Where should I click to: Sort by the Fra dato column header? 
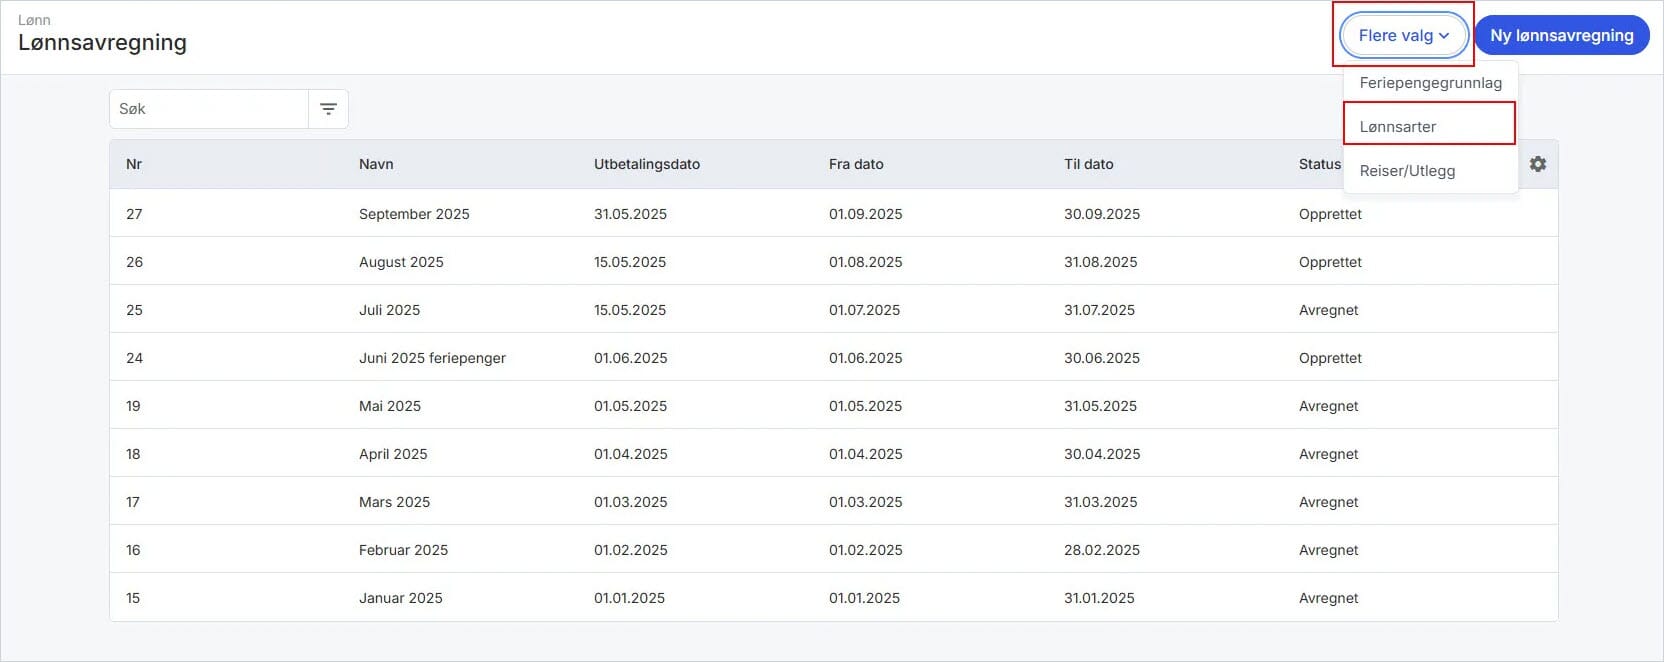click(856, 164)
